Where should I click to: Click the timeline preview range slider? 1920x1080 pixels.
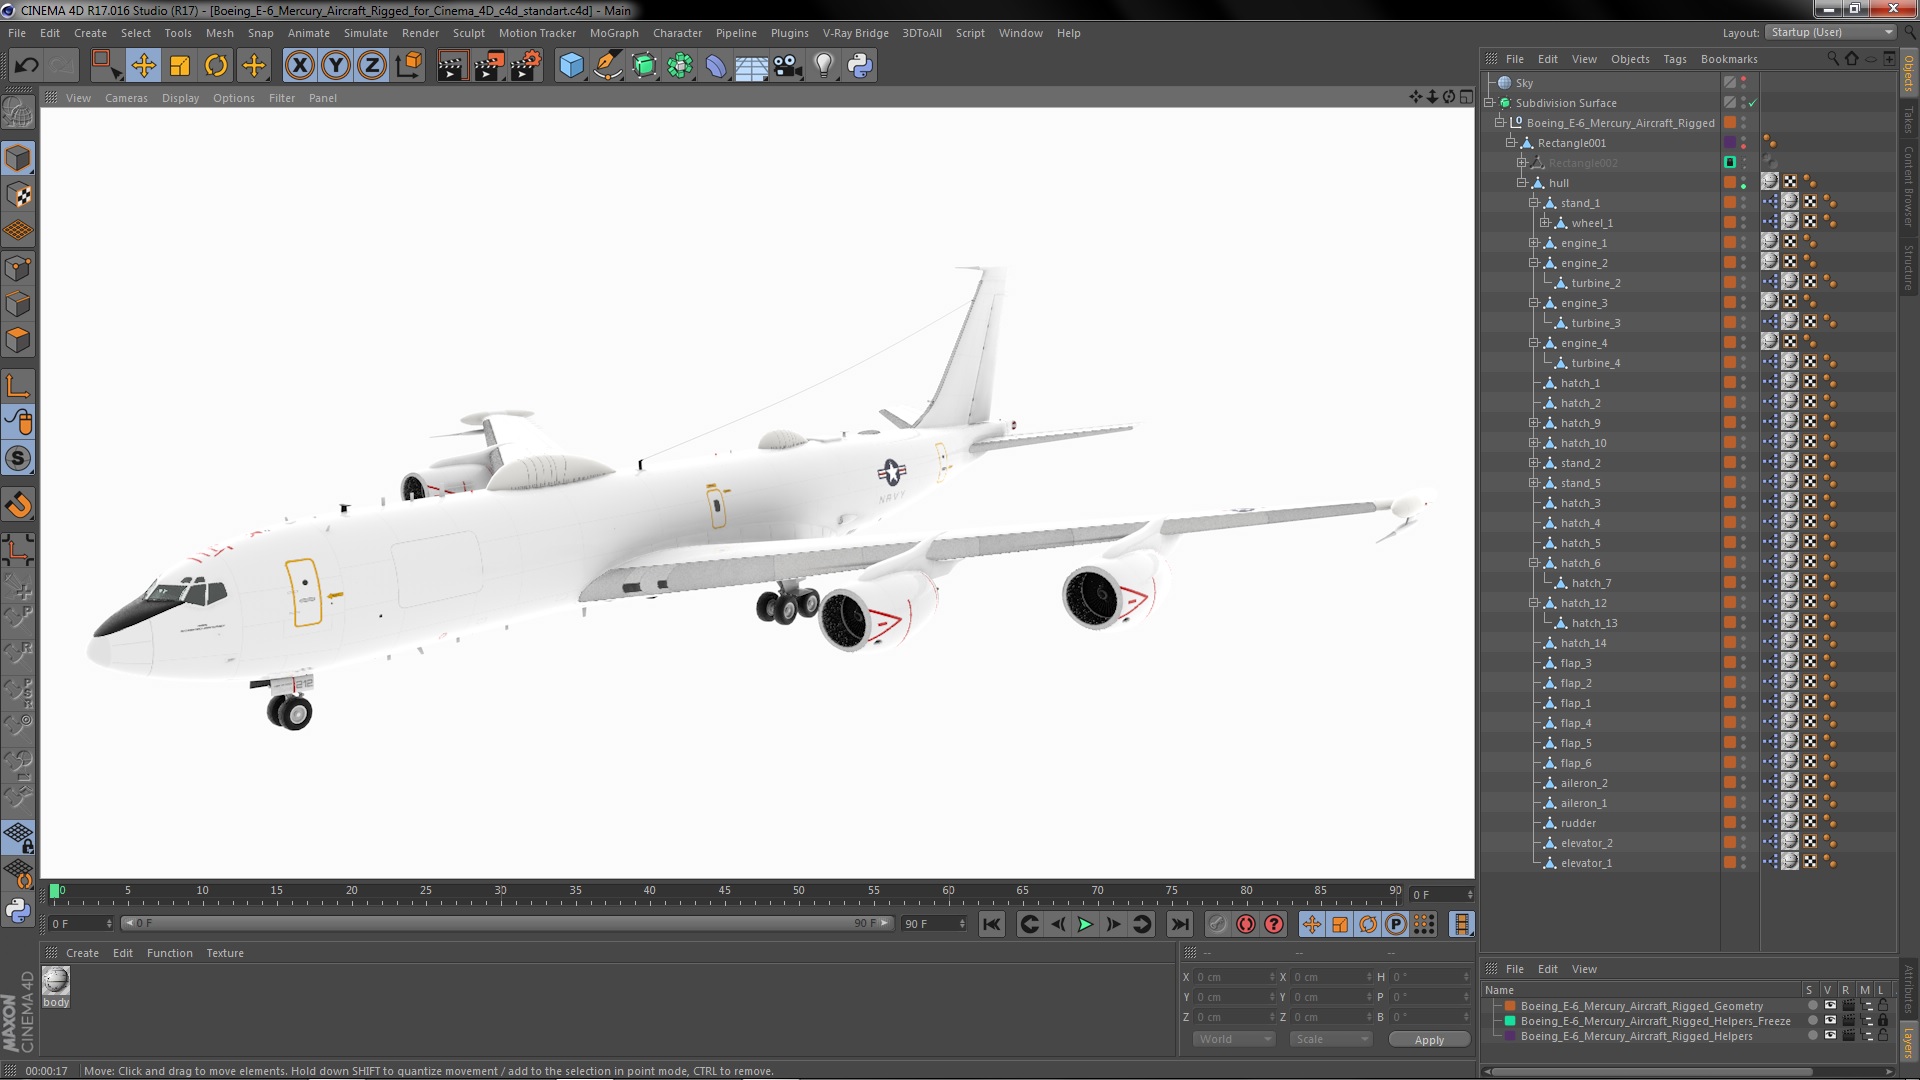click(x=506, y=923)
